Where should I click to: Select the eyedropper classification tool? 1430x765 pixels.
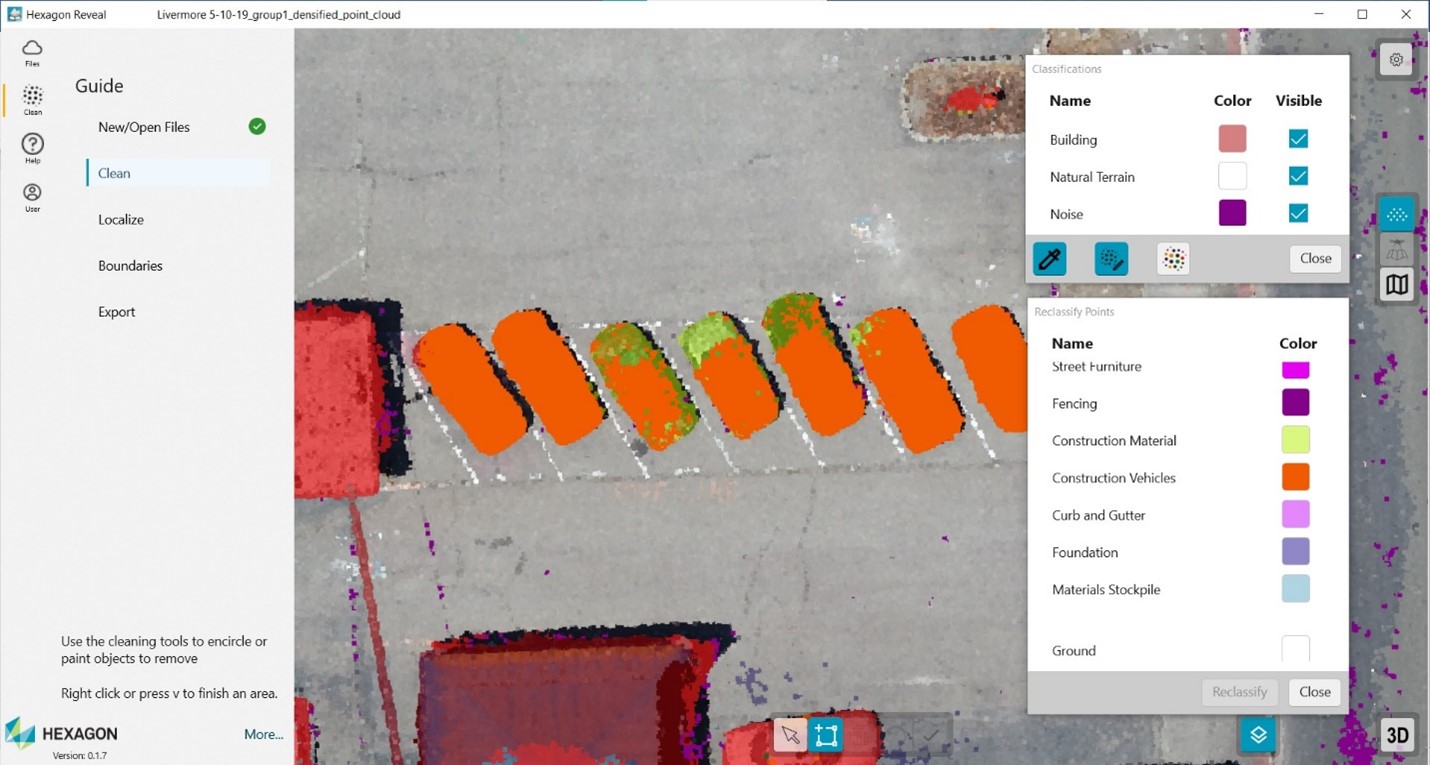click(1050, 259)
